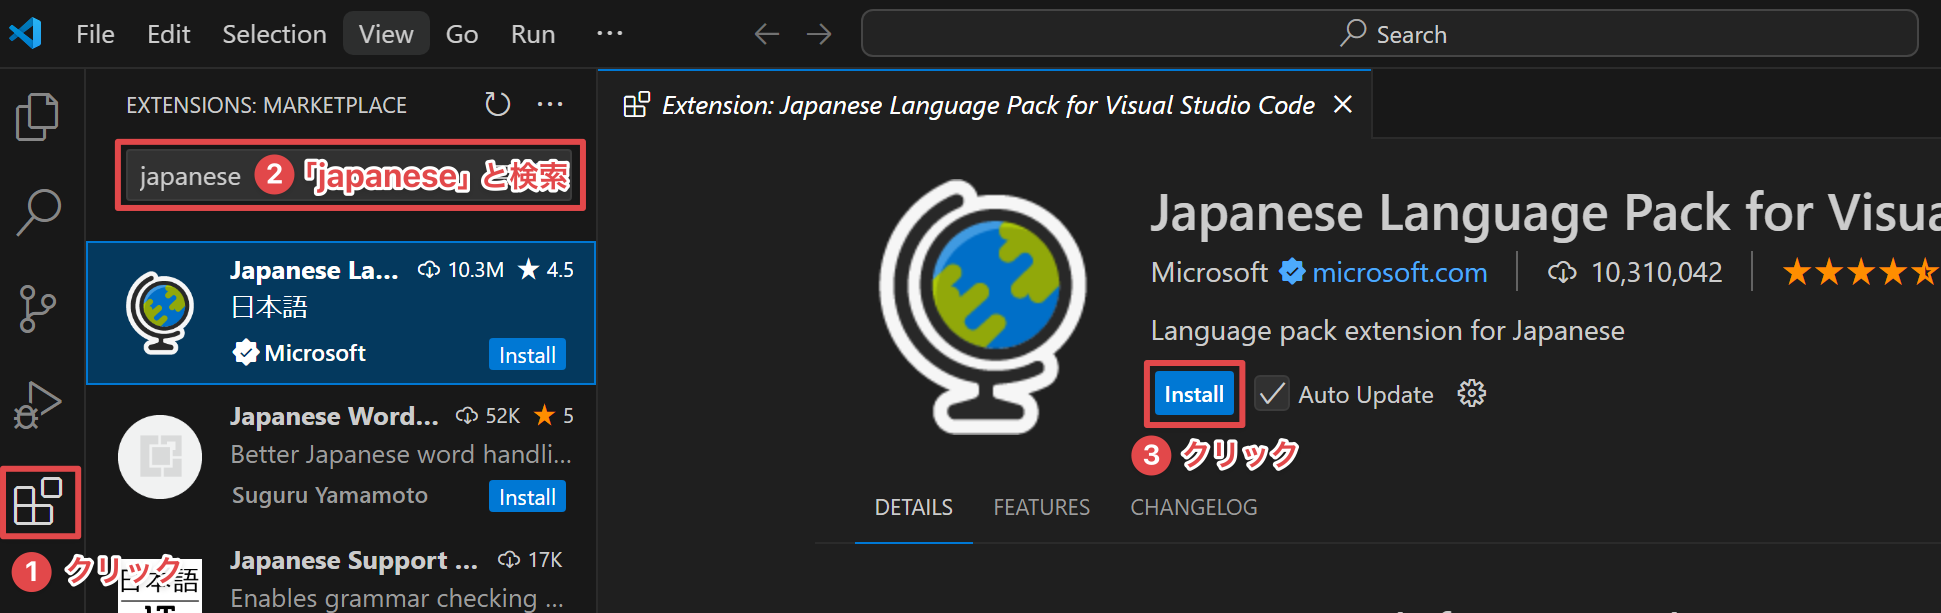Open extension settings gear next to Auto Update
This screenshot has width=1941, height=613.
click(1471, 394)
